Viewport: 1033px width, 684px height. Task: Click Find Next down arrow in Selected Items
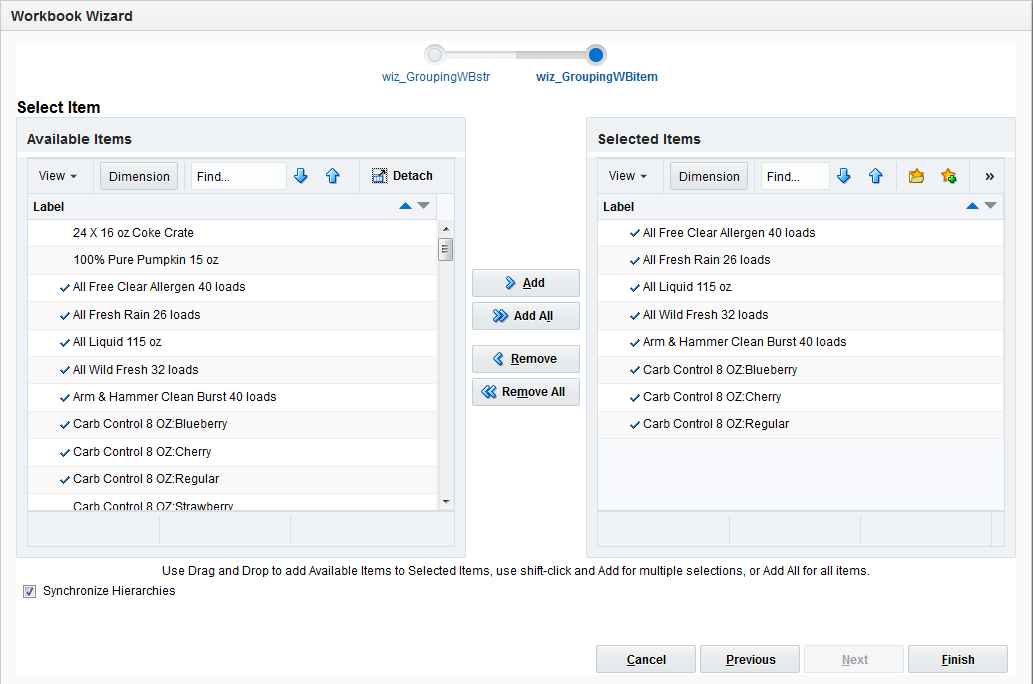pos(844,176)
